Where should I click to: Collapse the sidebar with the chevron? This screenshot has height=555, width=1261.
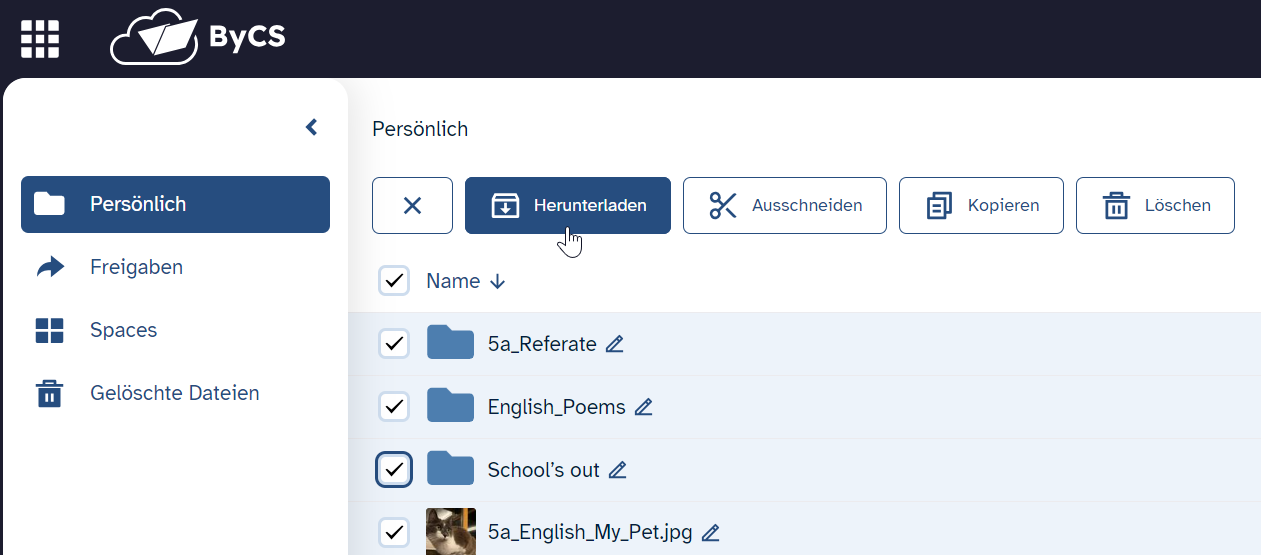[311, 127]
